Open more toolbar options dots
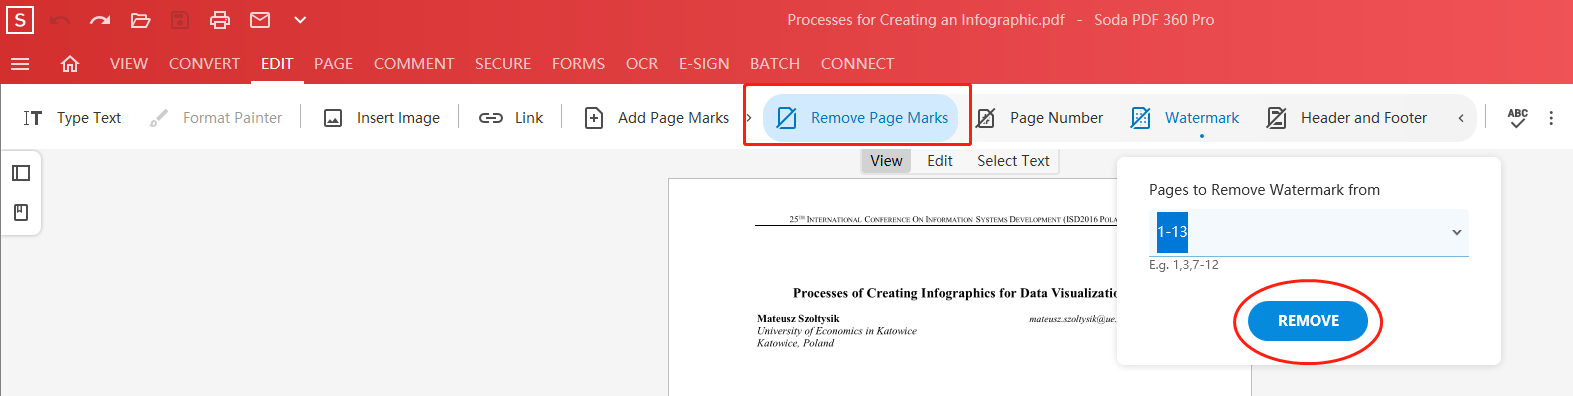Image resolution: width=1573 pixels, height=396 pixels. click(1551, 118)
